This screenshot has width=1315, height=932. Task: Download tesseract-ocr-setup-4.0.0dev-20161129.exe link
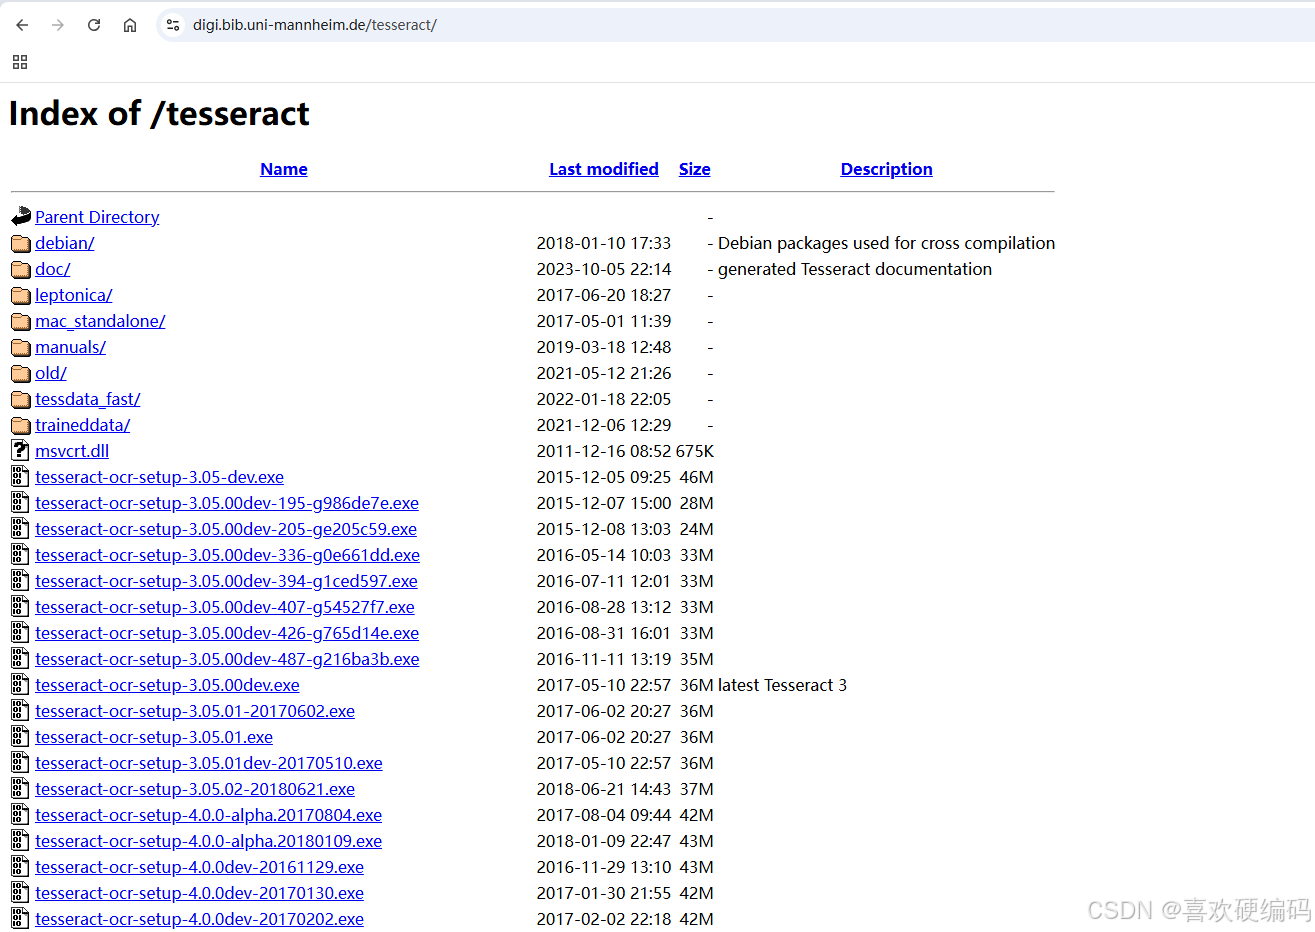click(199, 867)
